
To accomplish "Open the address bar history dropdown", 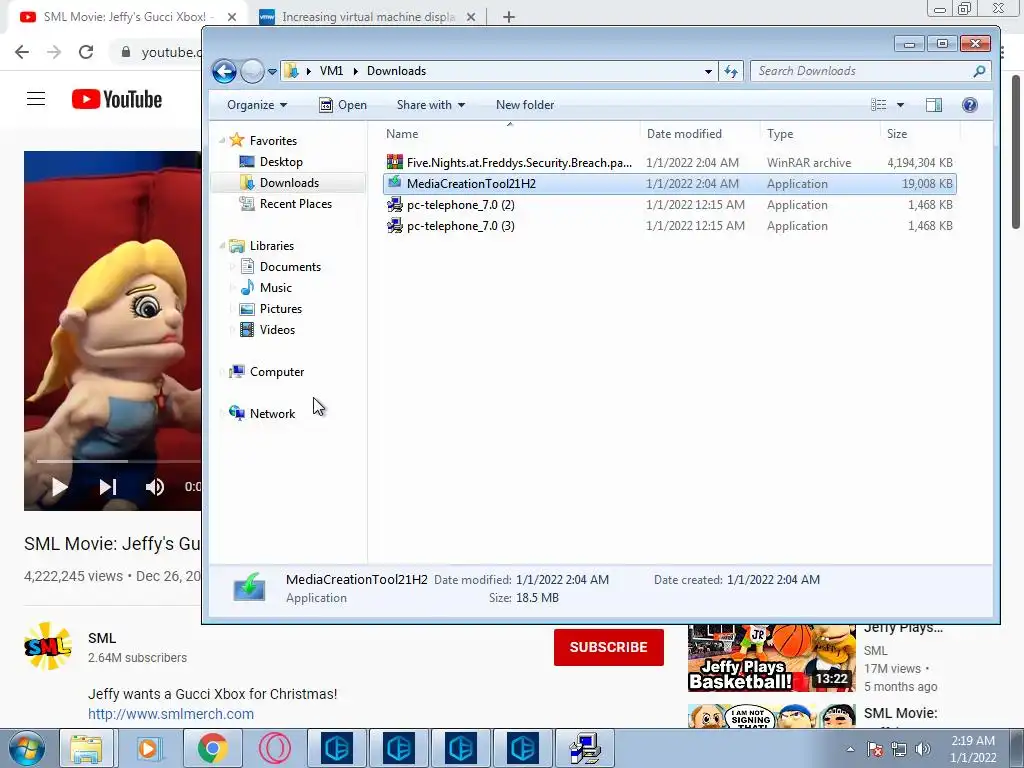I will click(708, 71).
